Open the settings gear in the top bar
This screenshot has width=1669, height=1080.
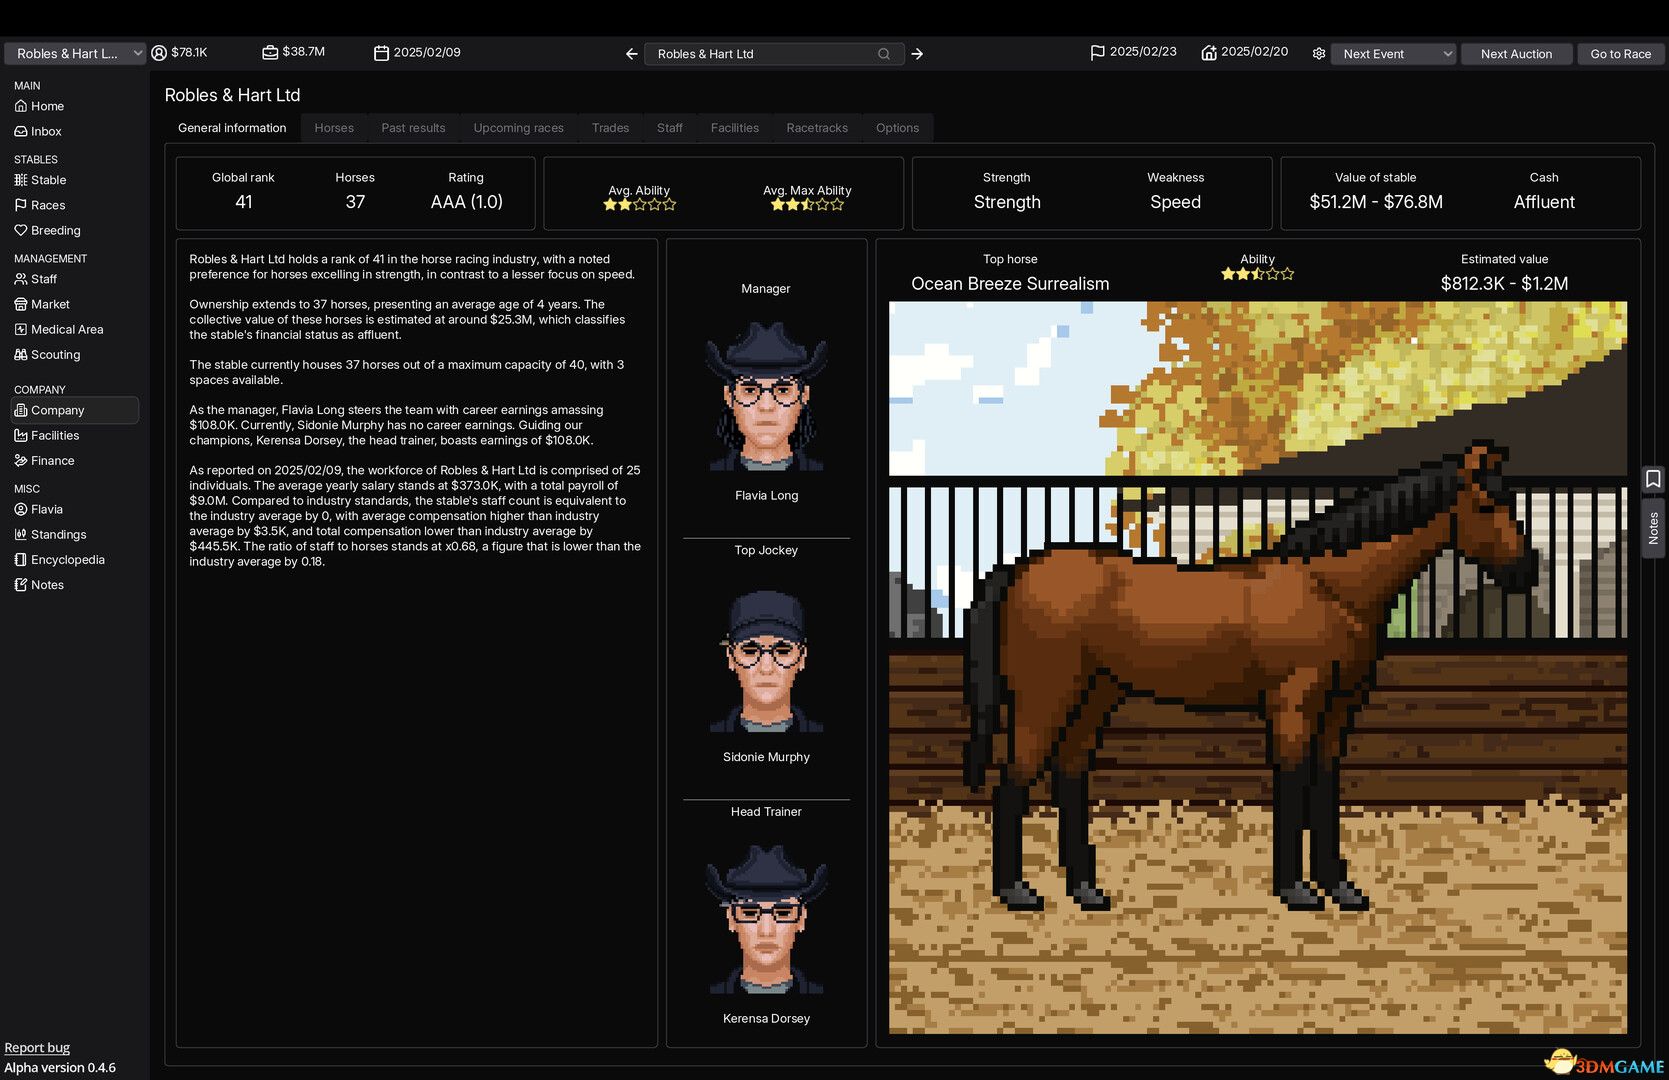(1319, 53)
